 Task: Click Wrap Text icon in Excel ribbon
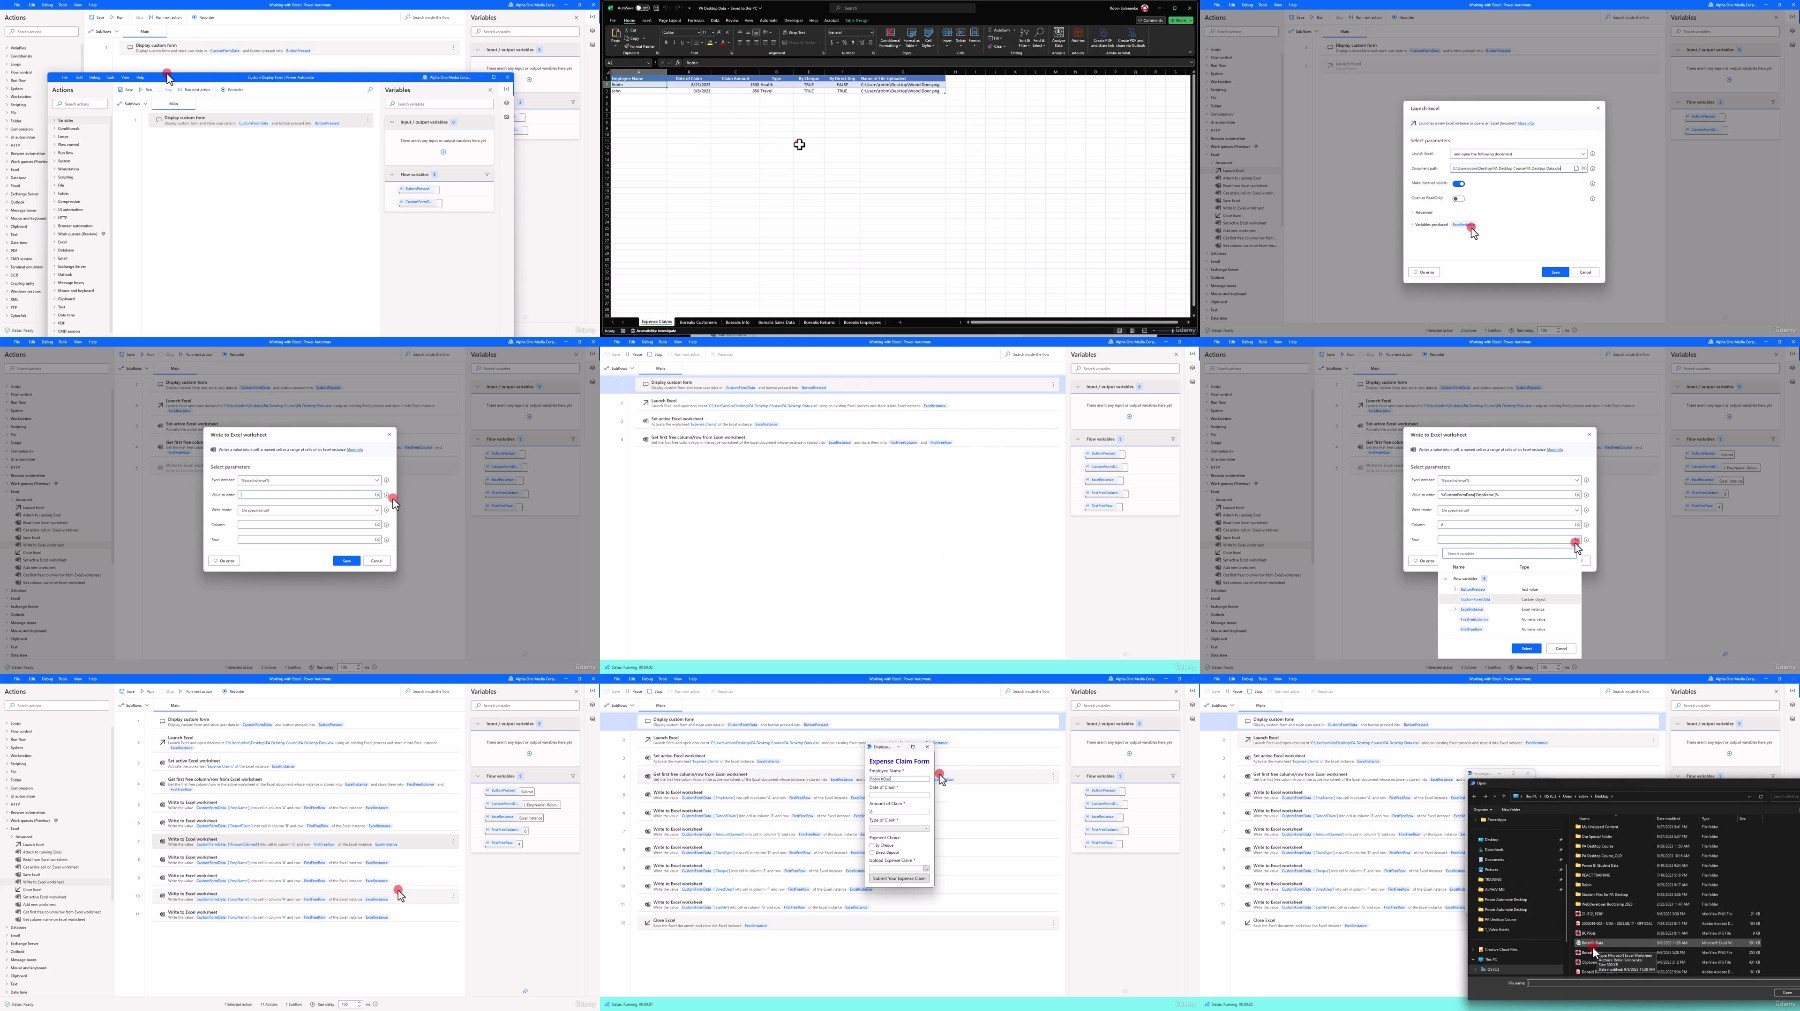(x=794, y=32)
